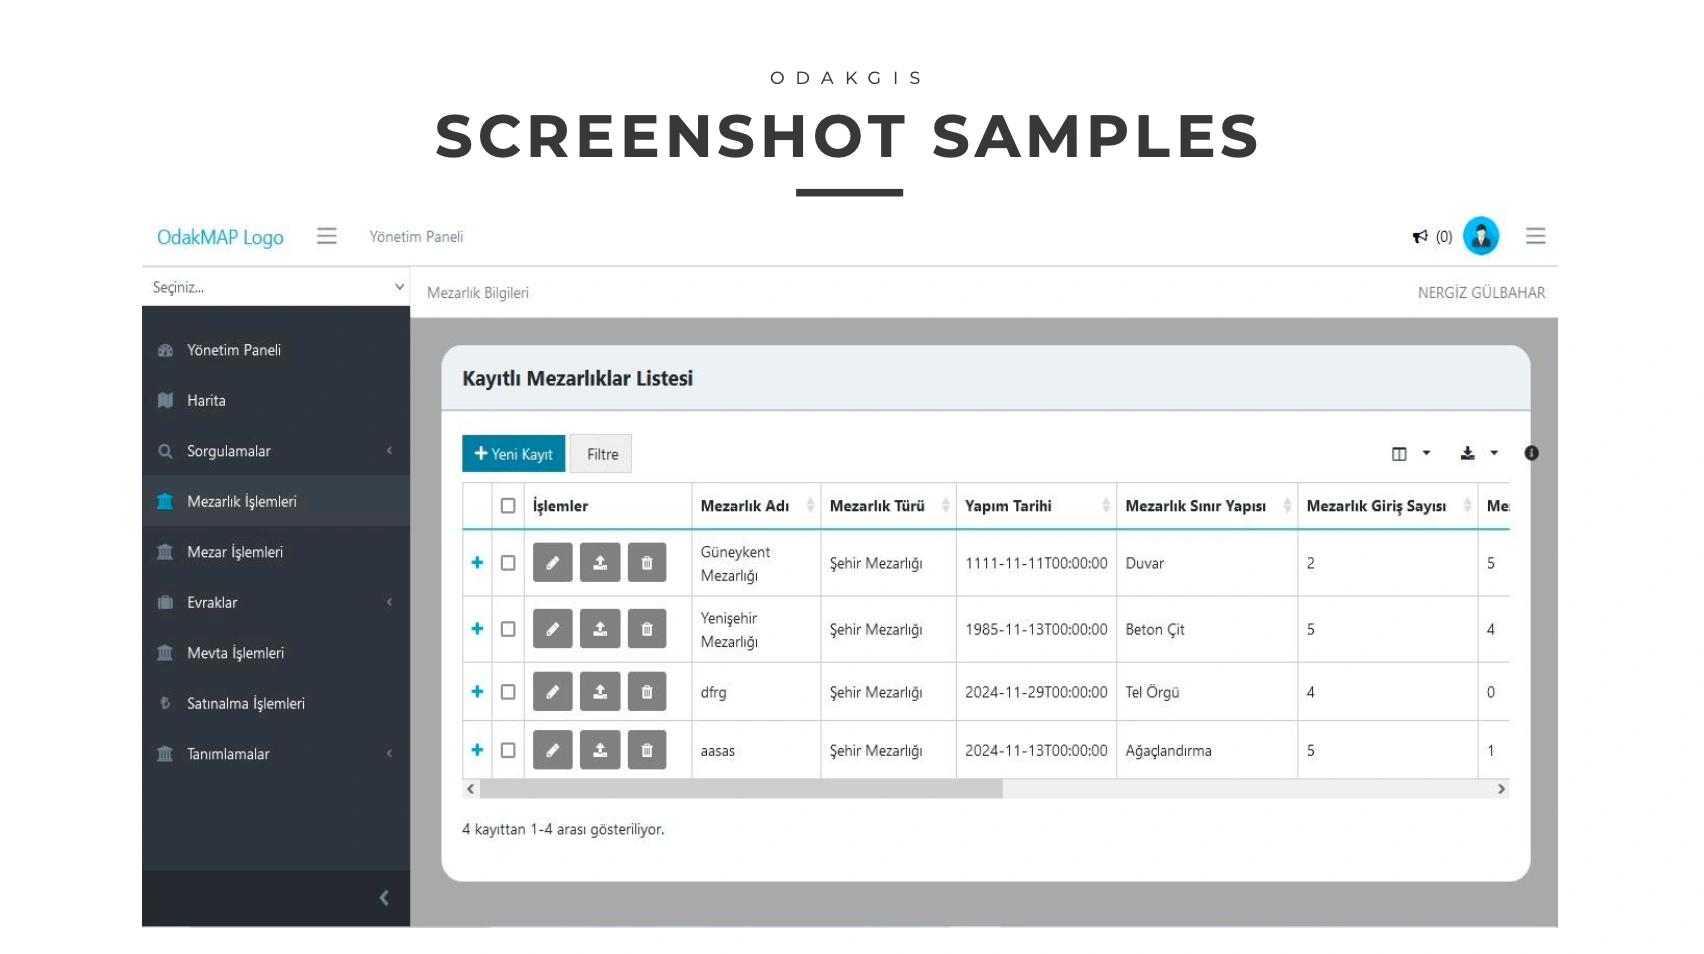Expand the export download dropdown
Screen dimensions: 1704x954
click(1478, 454)
